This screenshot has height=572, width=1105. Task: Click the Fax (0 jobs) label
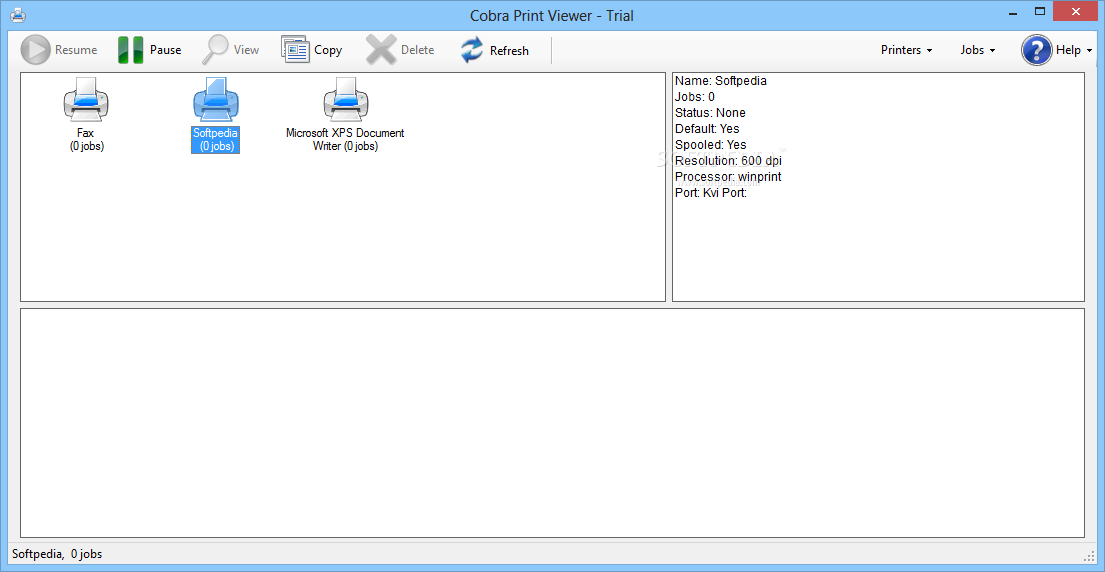tap(86, 139)
